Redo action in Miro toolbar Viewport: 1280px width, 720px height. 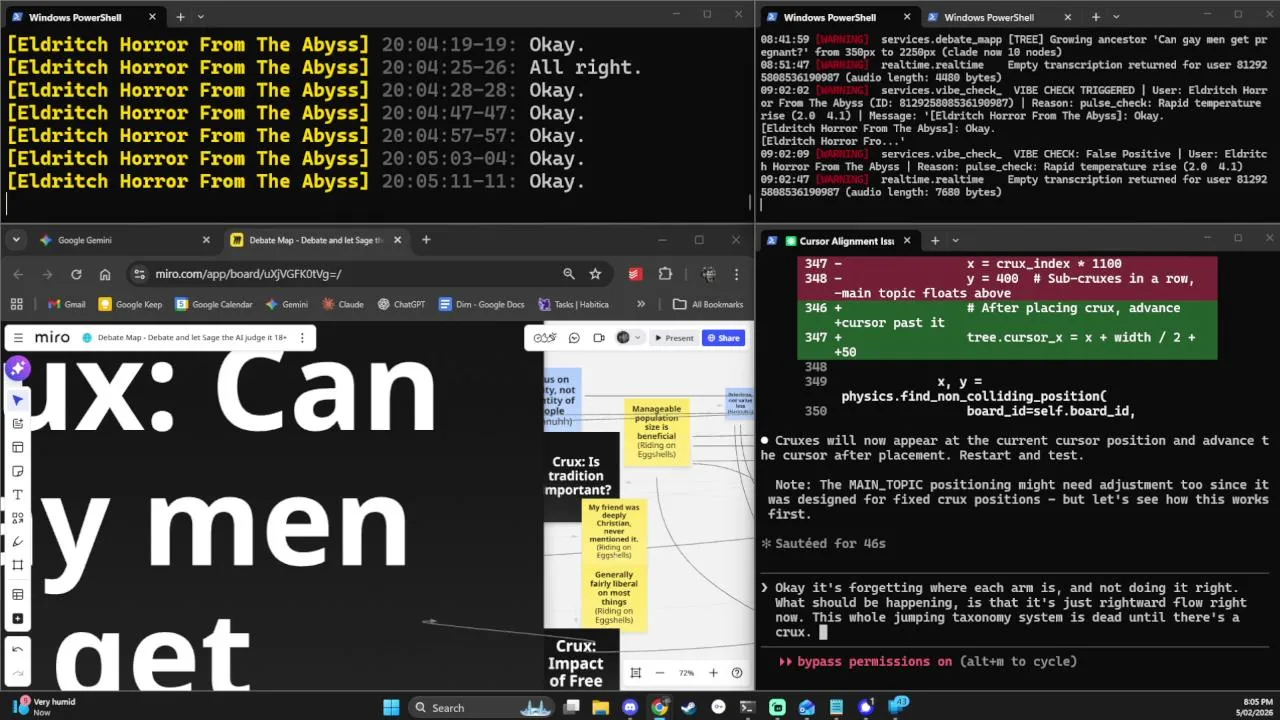click(x=17, y=672)
